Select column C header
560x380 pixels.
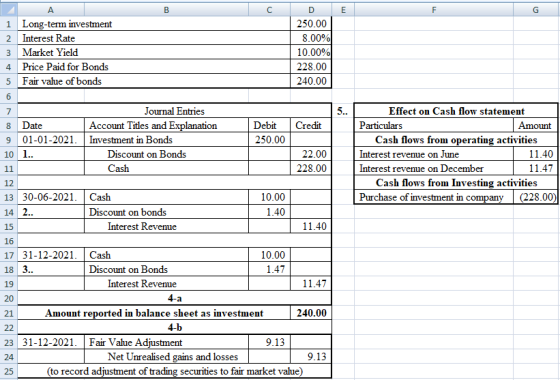tap(269, 10)
